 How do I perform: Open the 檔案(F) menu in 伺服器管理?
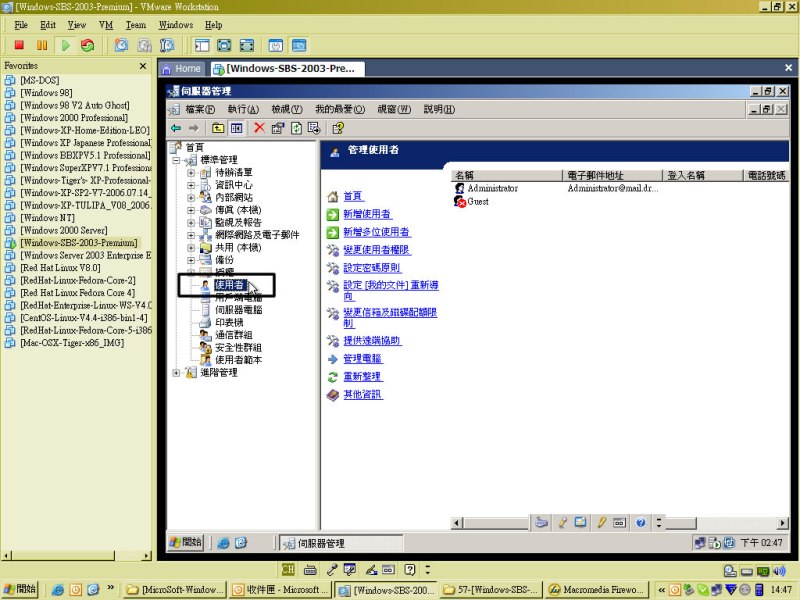click(x=199, y=109)
